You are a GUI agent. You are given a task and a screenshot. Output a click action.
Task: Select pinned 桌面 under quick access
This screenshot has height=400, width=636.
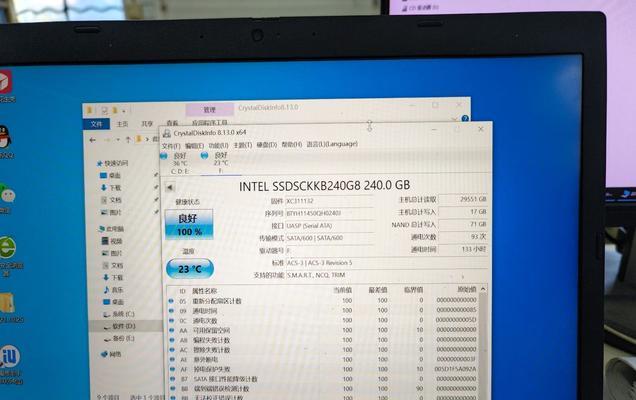coord(110,176)
